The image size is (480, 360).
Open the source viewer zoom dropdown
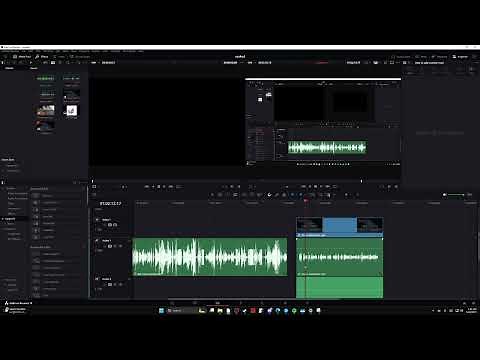94,63
